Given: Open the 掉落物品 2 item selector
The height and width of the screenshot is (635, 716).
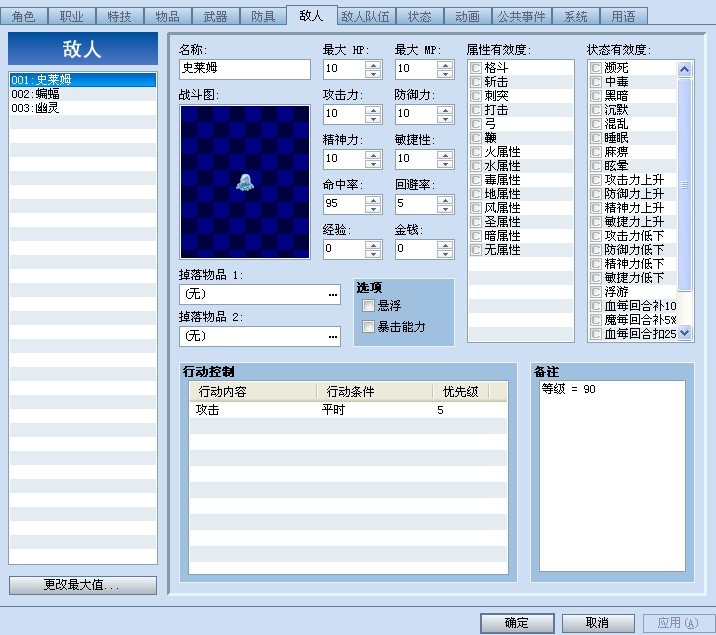Looking at the screenshot, I should (333, 336).
